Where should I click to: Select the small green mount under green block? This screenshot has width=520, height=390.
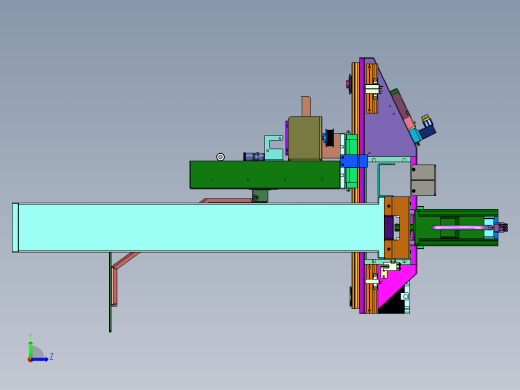(260, 196)
